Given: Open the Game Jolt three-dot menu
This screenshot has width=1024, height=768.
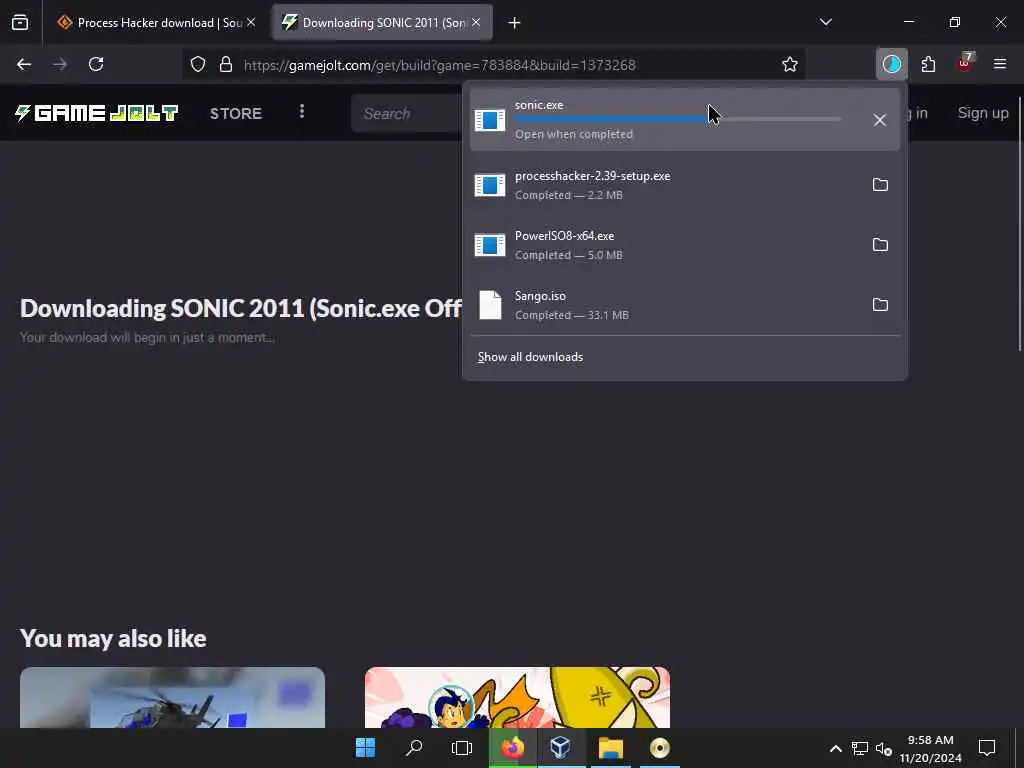Looking at the screenshot, I should tap(302, 112).
